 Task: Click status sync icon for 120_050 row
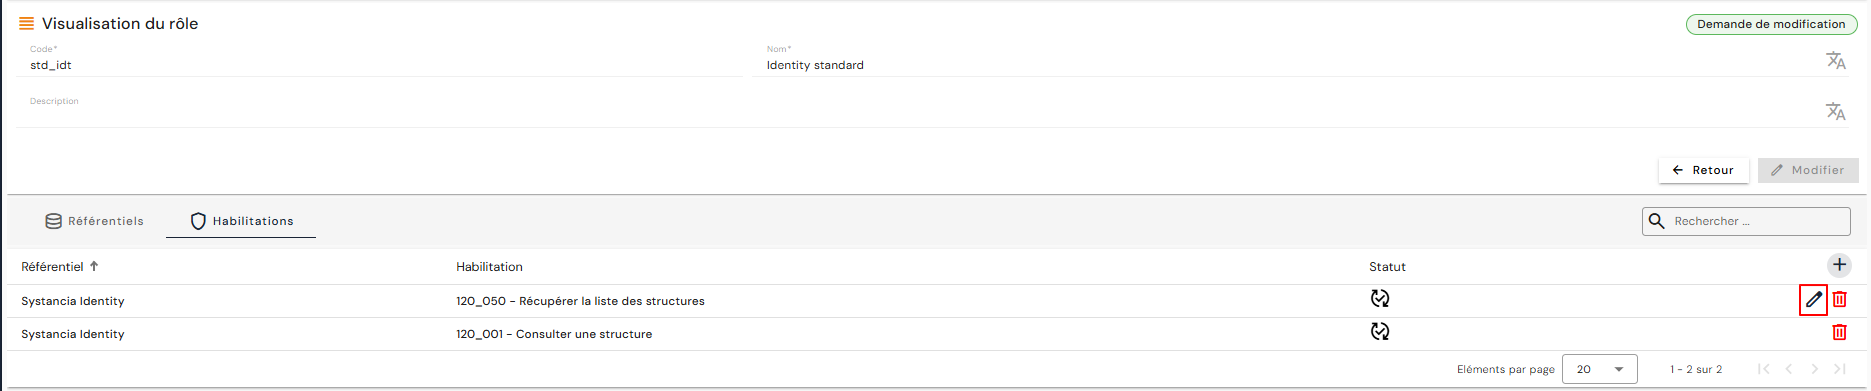[1380, 298]
